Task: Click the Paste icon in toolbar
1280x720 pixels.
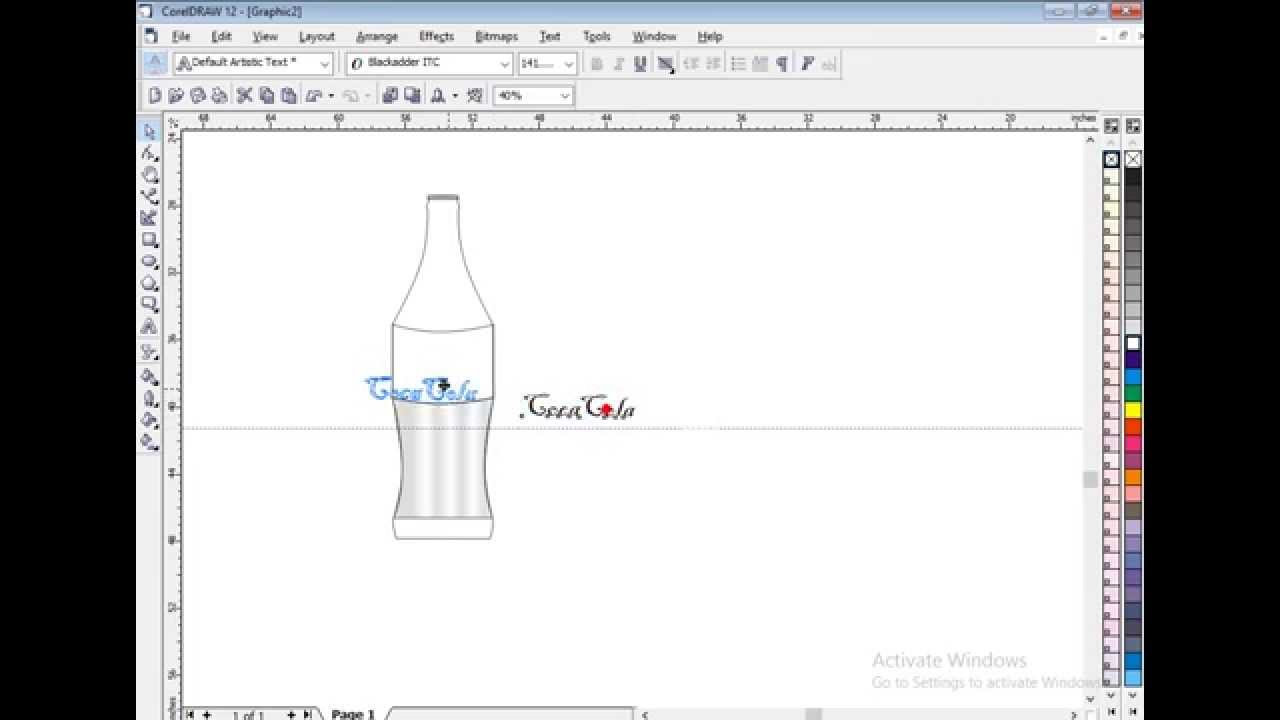Action: point(289,96)
